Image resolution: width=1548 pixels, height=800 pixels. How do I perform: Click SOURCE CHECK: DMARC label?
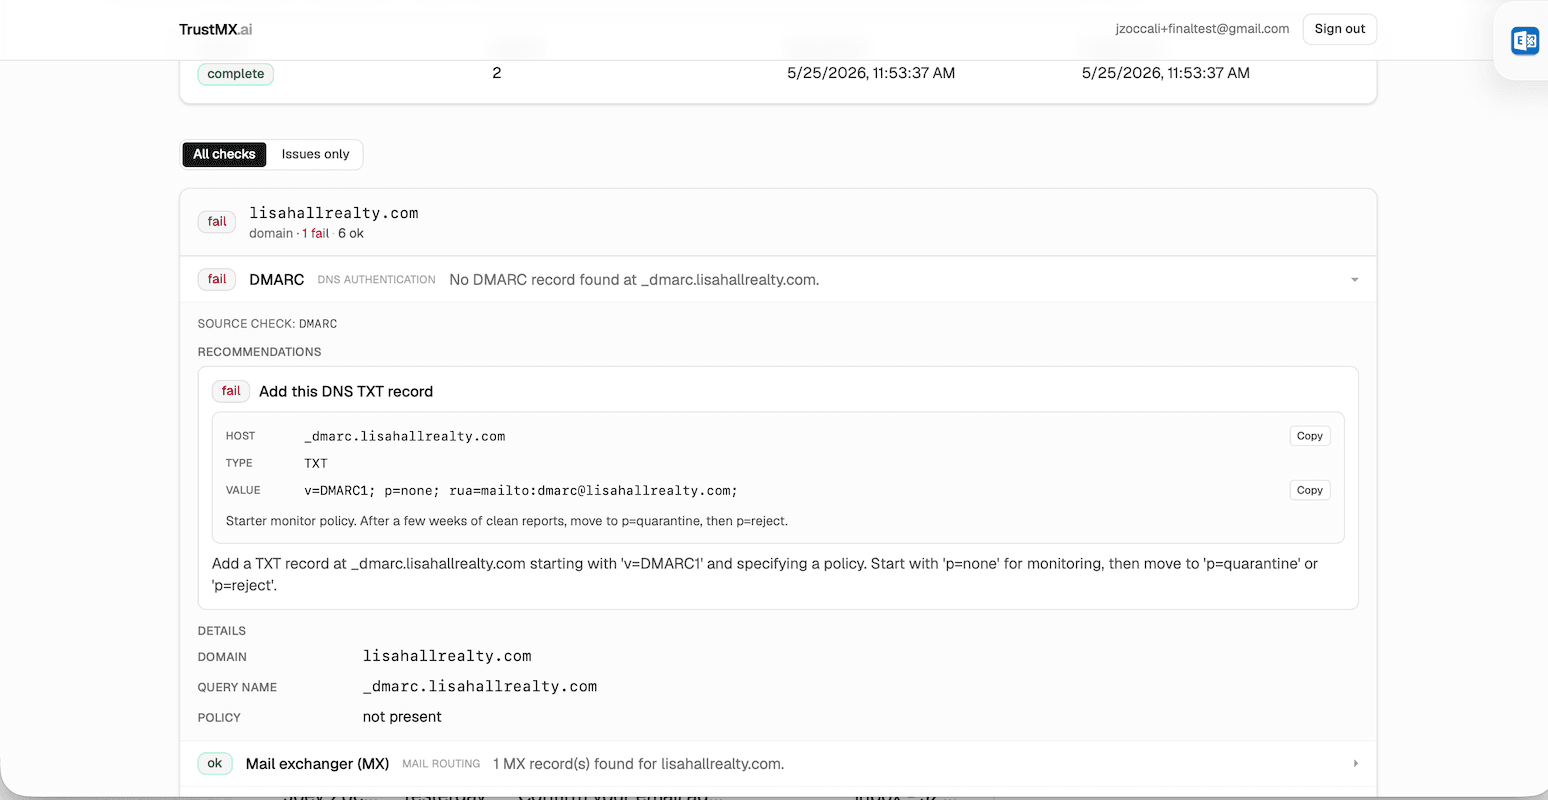point(267,324)
